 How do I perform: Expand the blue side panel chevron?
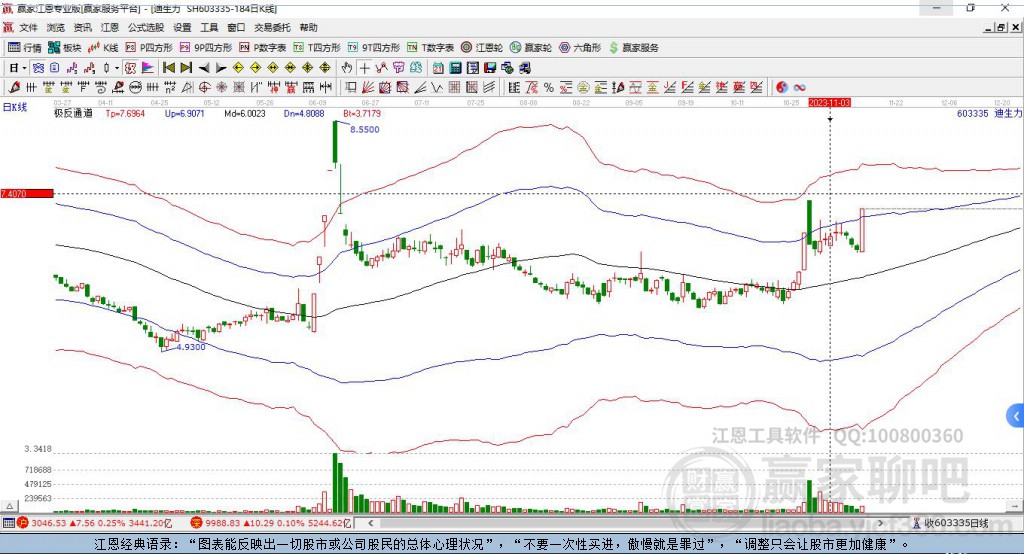pos(1016,416)
